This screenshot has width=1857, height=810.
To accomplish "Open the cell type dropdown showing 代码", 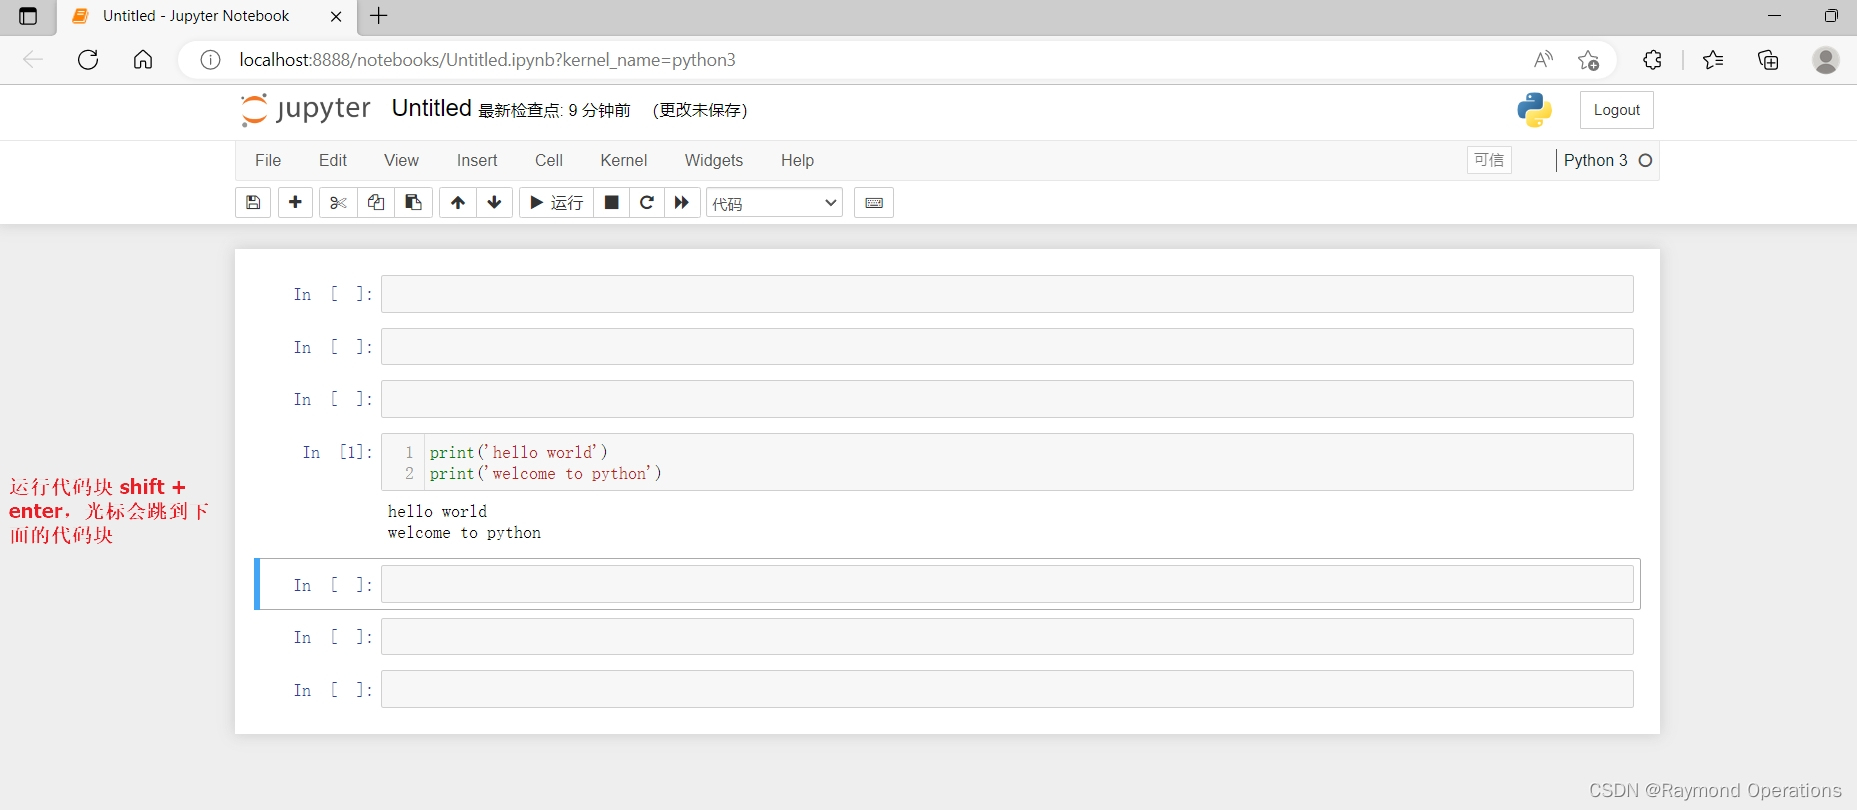I will click(774, 203).
